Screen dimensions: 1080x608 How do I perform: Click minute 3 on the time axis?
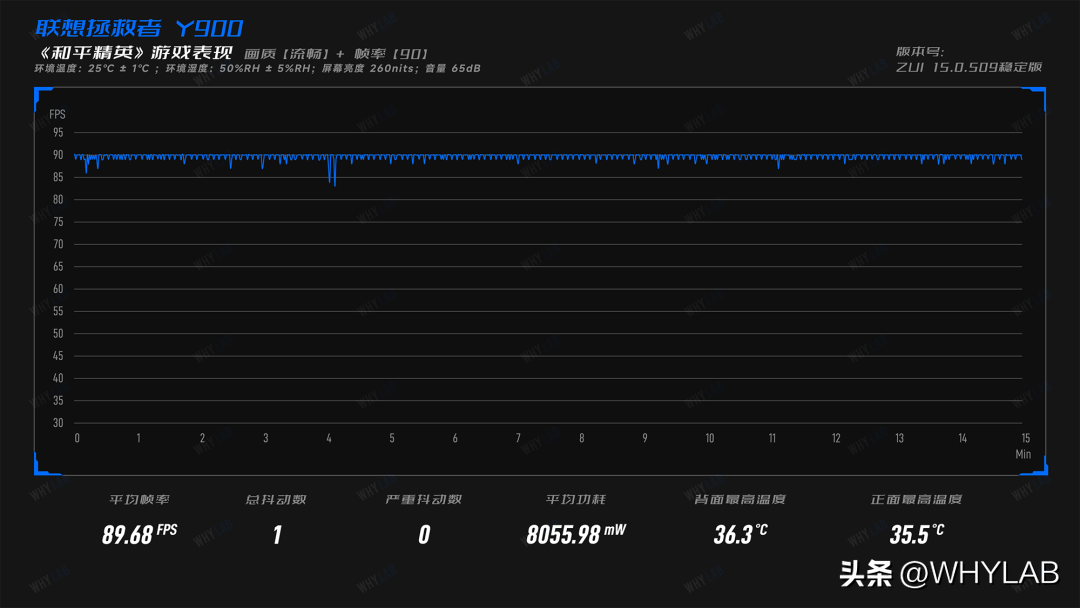coord(266,438)
